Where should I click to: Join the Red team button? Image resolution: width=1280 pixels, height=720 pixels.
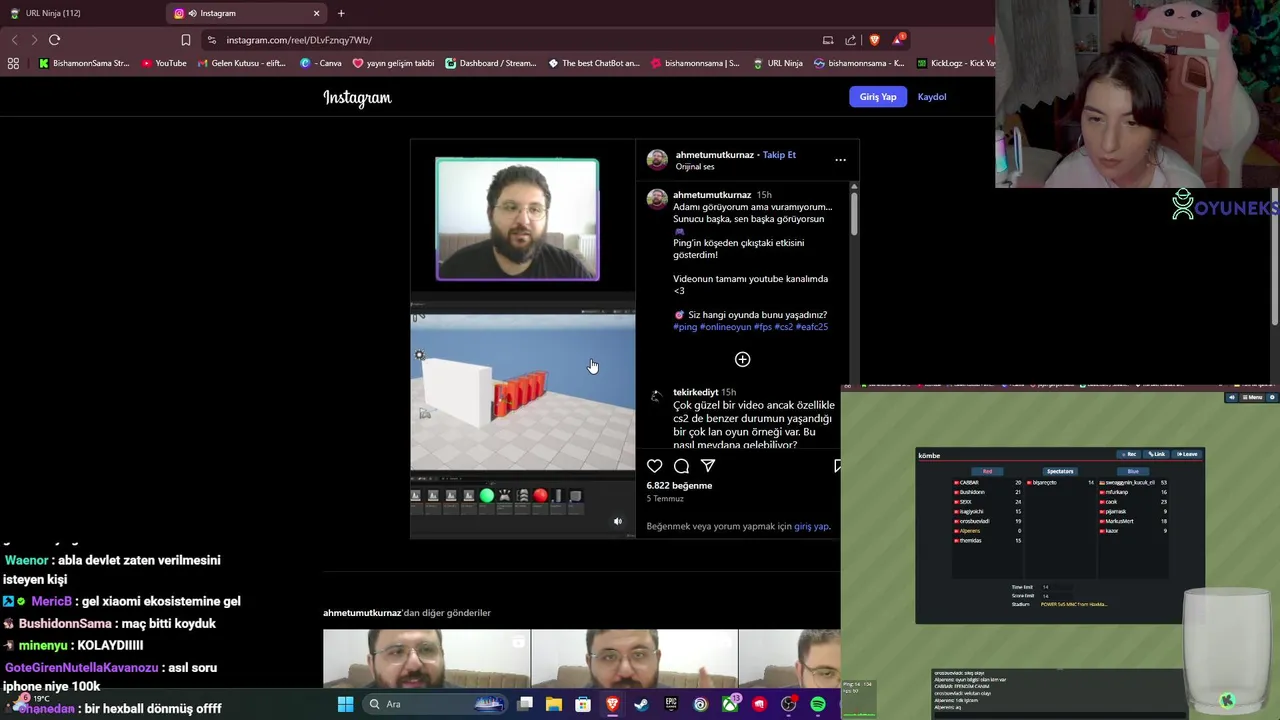987,471
